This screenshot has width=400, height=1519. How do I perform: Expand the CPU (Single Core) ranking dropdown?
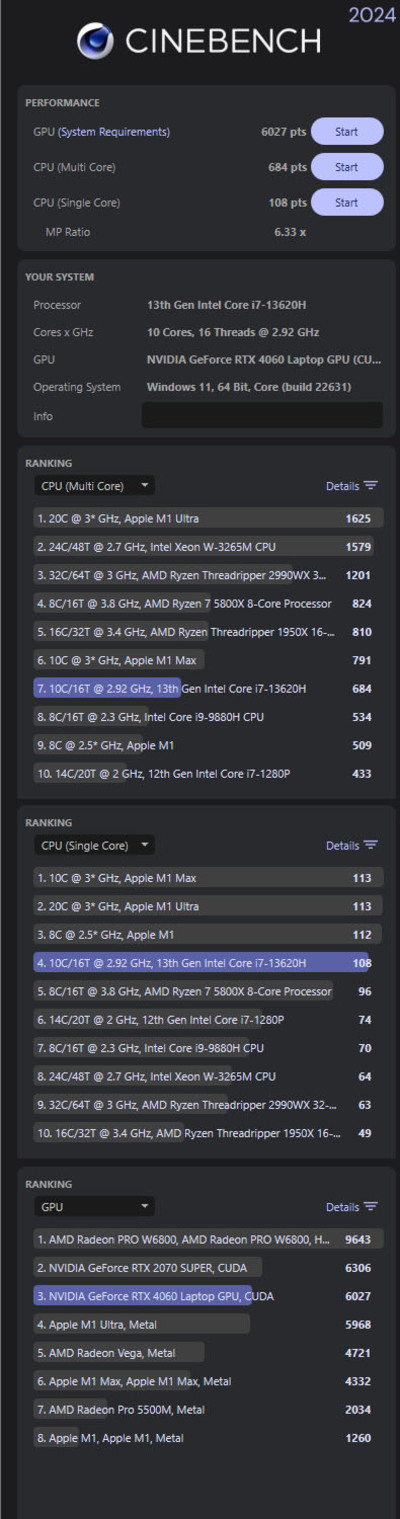pyautogui.click(x=94, y=845)
